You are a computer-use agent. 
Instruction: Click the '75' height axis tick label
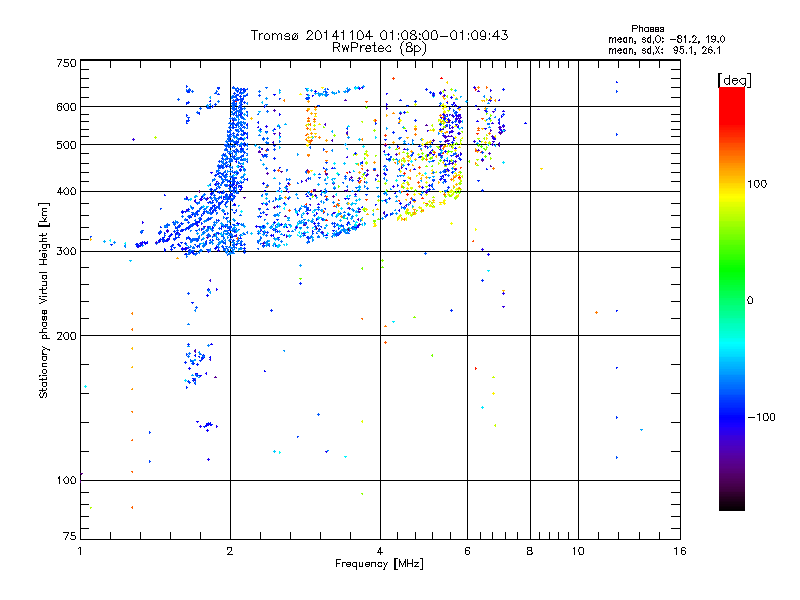pos(70,536)
